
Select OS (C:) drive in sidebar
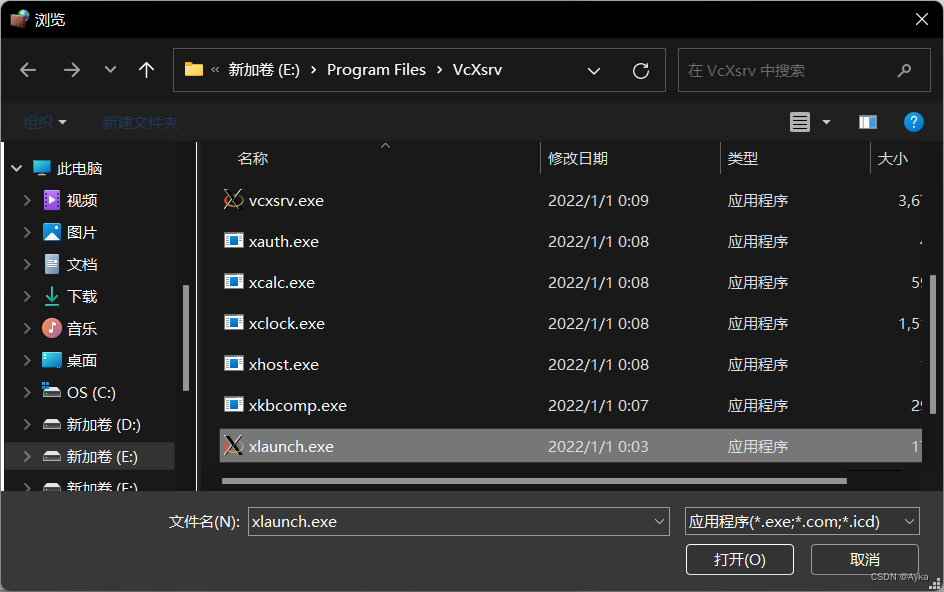(x=91, y=393)
